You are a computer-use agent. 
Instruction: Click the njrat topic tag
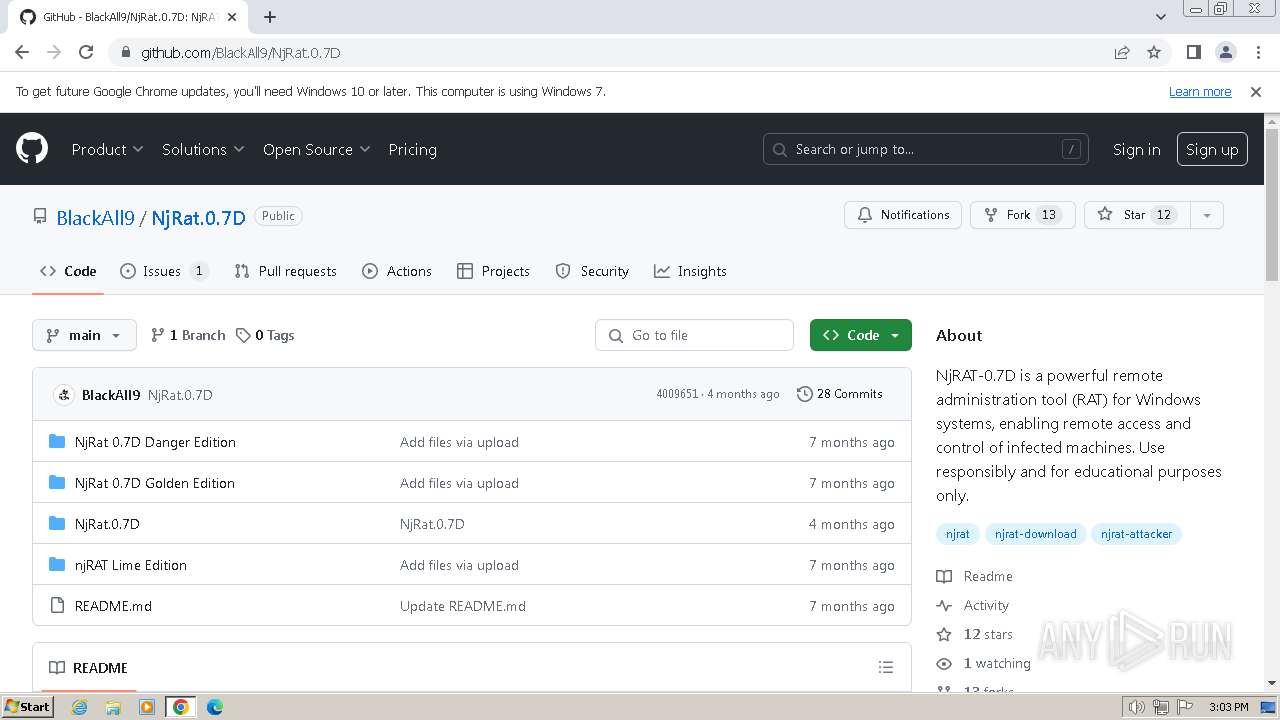coord(958,534)
